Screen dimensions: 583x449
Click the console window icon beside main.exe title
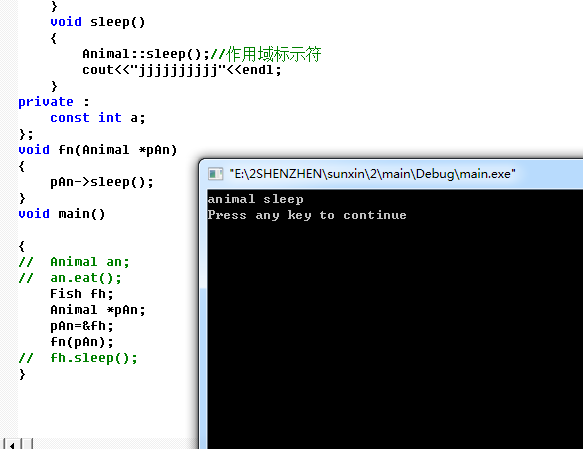pyautogui.click(x=215, y=174)
